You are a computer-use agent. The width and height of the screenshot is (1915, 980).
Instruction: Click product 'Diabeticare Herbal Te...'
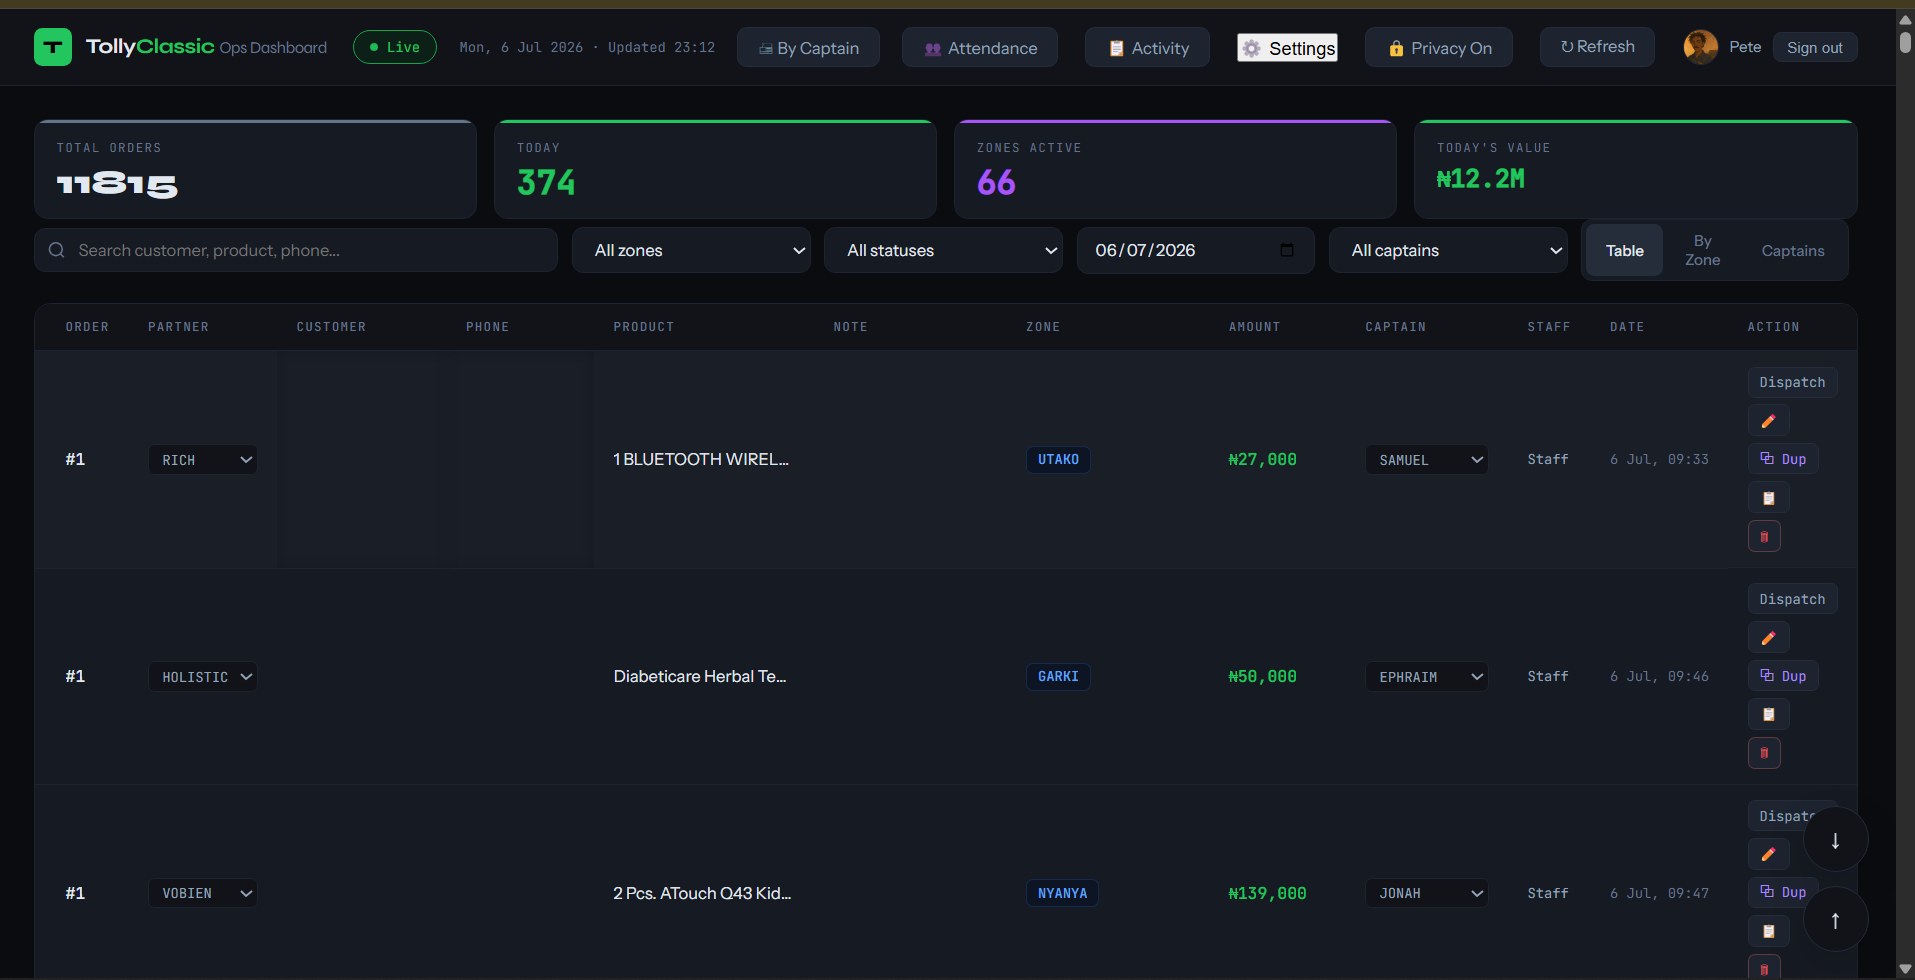pos(700,676)
